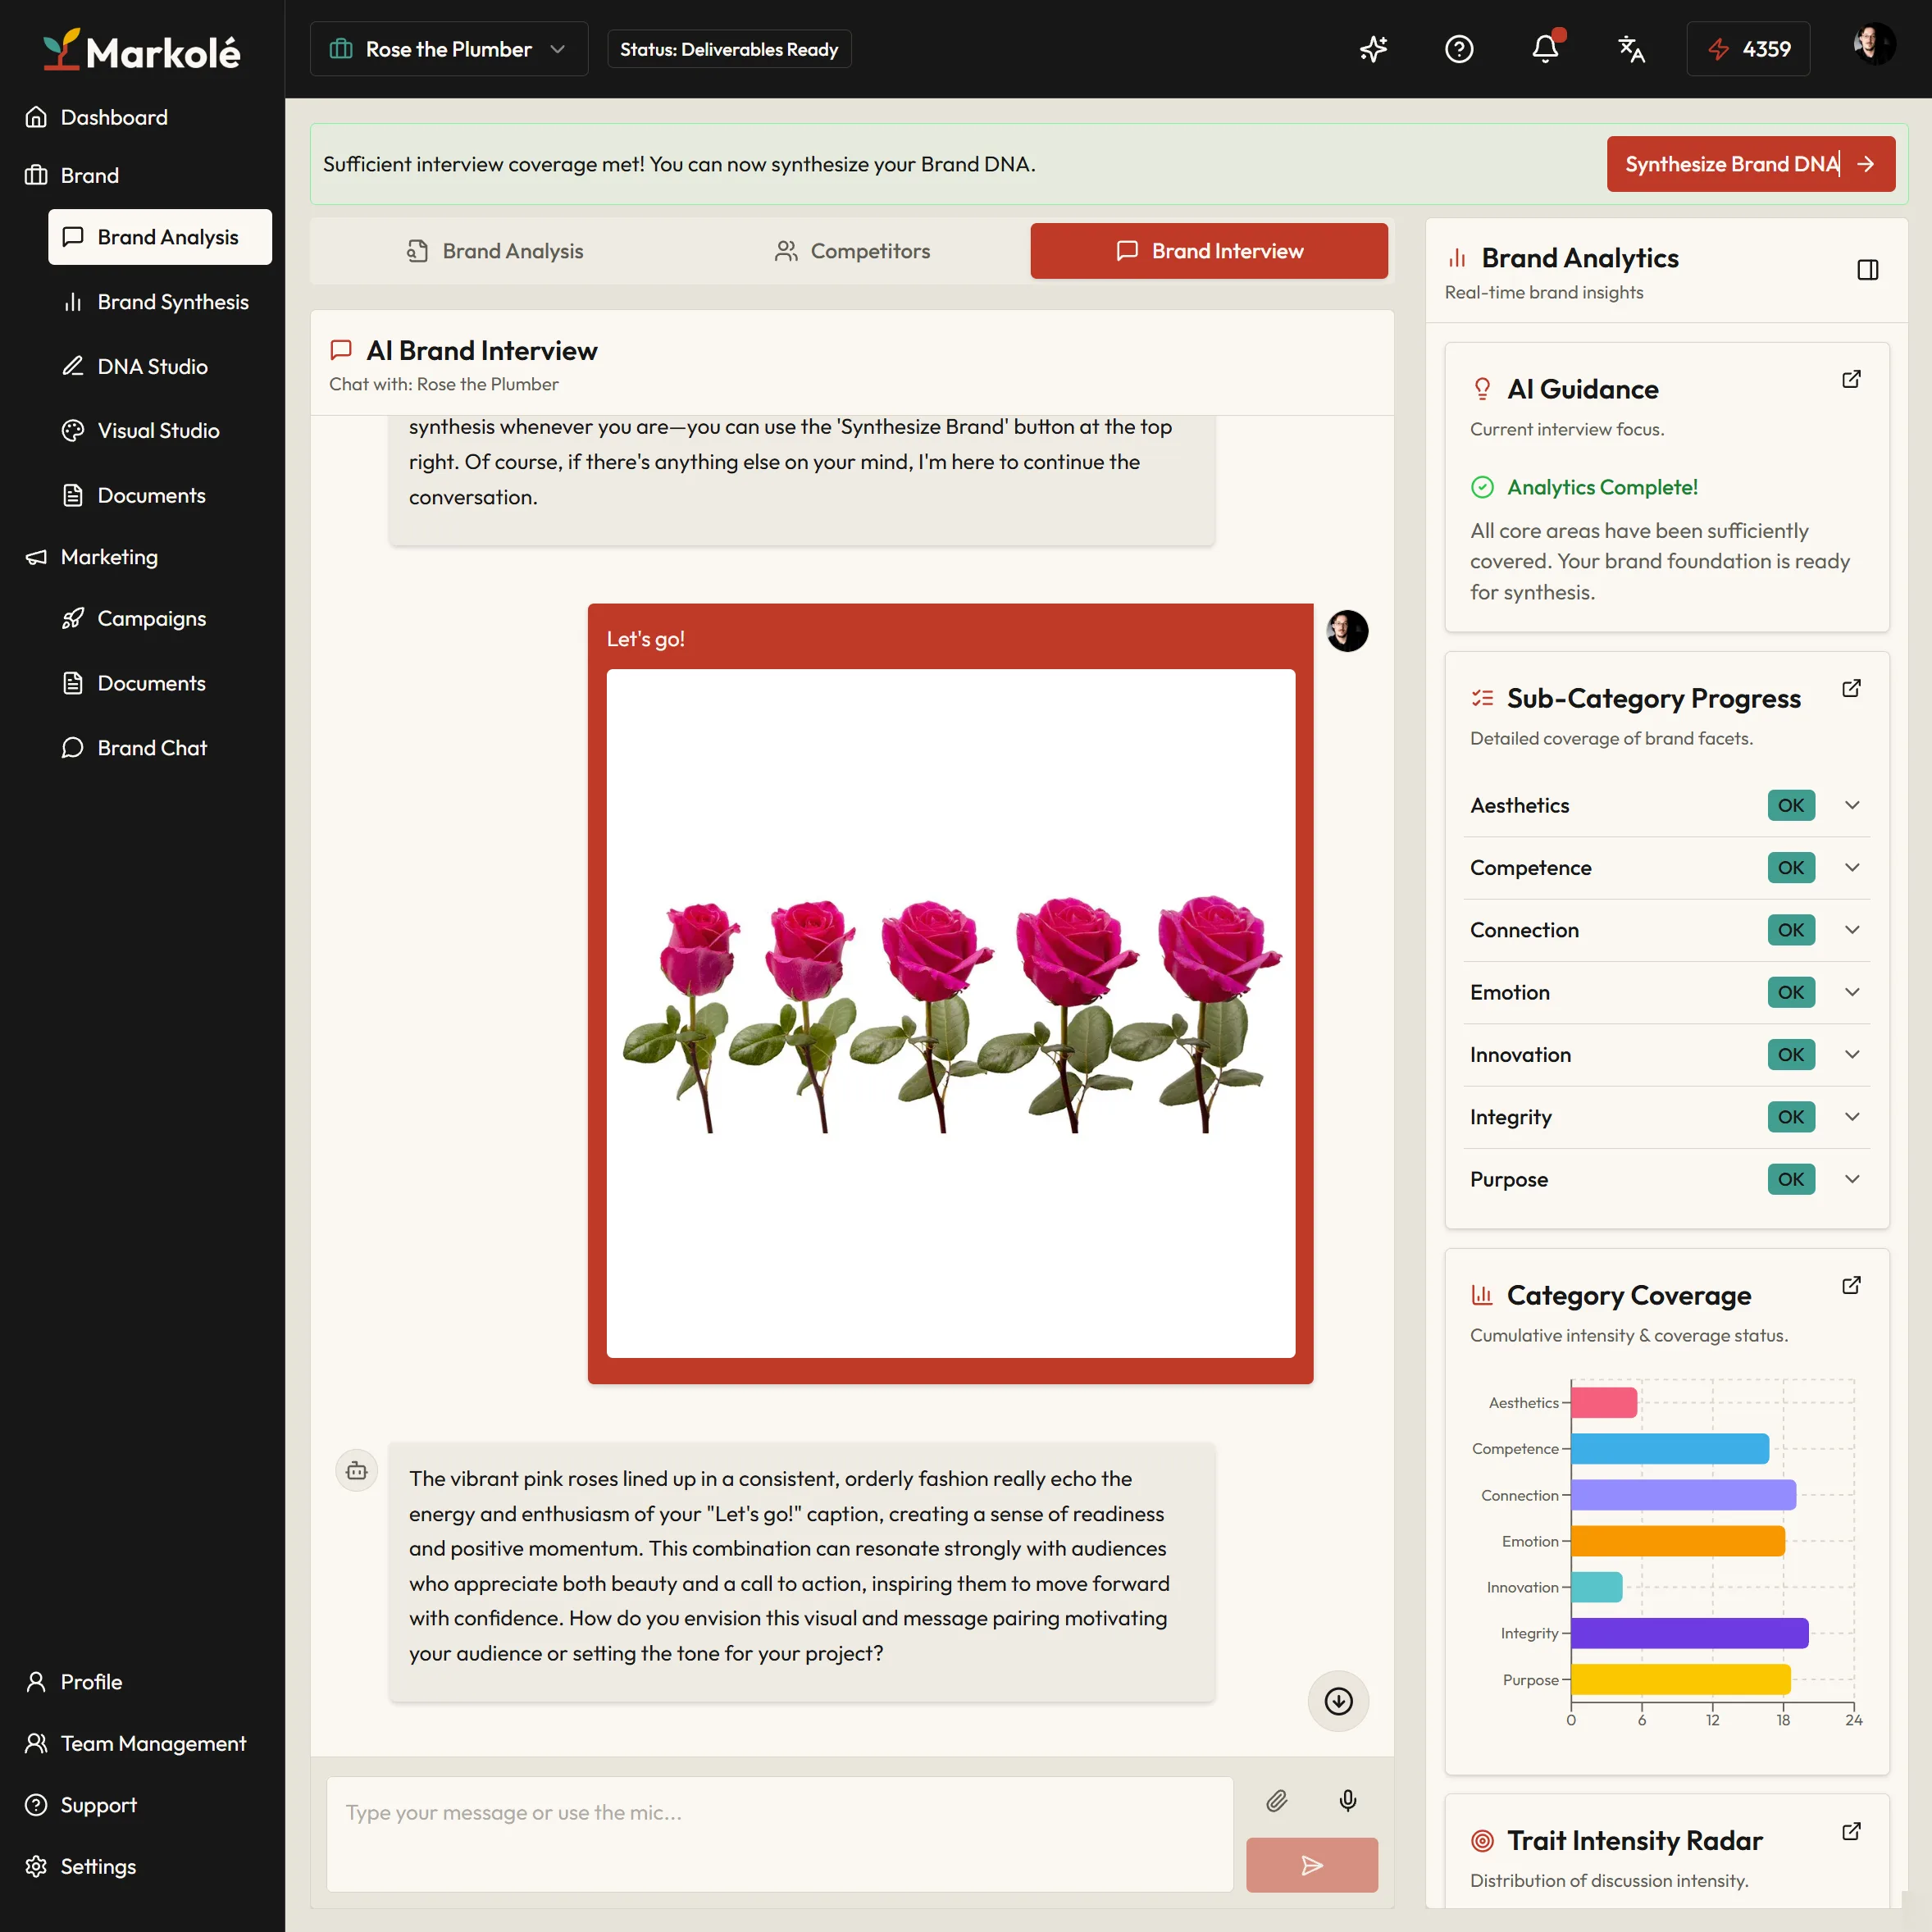Image resolution: width=1932 pixels, height=1932 pixels.
Task: Click the message input field
Action: [780, 1833]
